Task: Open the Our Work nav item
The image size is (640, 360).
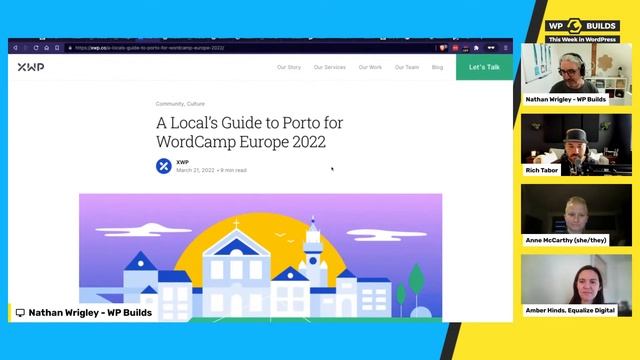Action: [370, 67]
